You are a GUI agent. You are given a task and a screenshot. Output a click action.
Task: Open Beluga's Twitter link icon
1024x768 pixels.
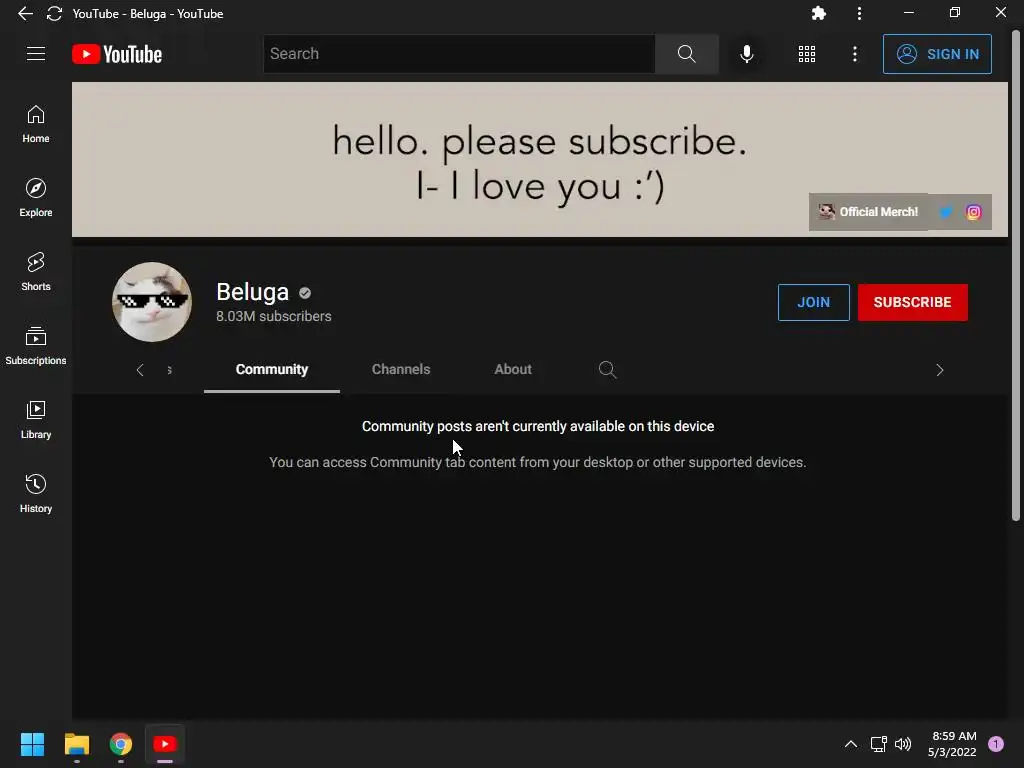[x=945, y=212]
